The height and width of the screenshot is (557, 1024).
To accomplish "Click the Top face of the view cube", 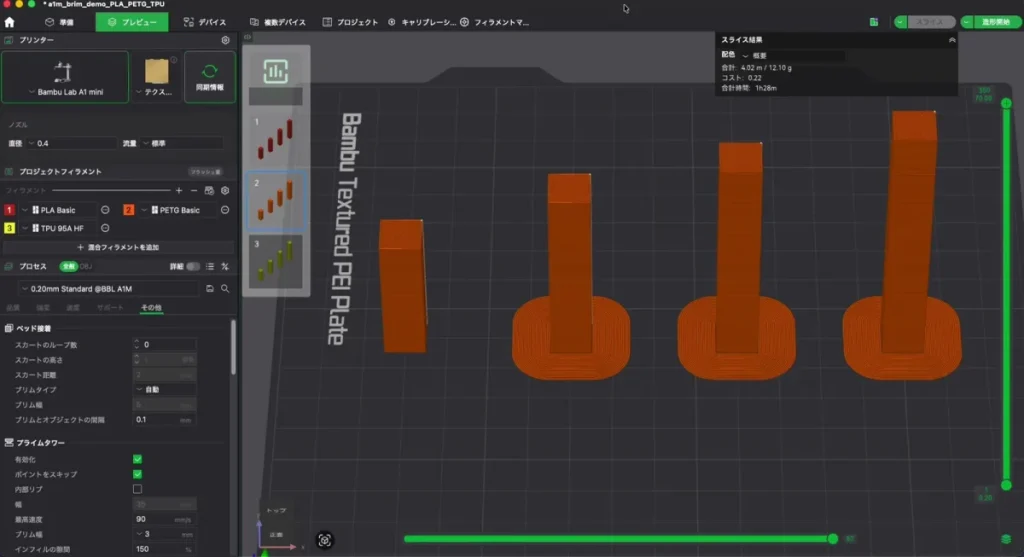I will coord(276,511).
